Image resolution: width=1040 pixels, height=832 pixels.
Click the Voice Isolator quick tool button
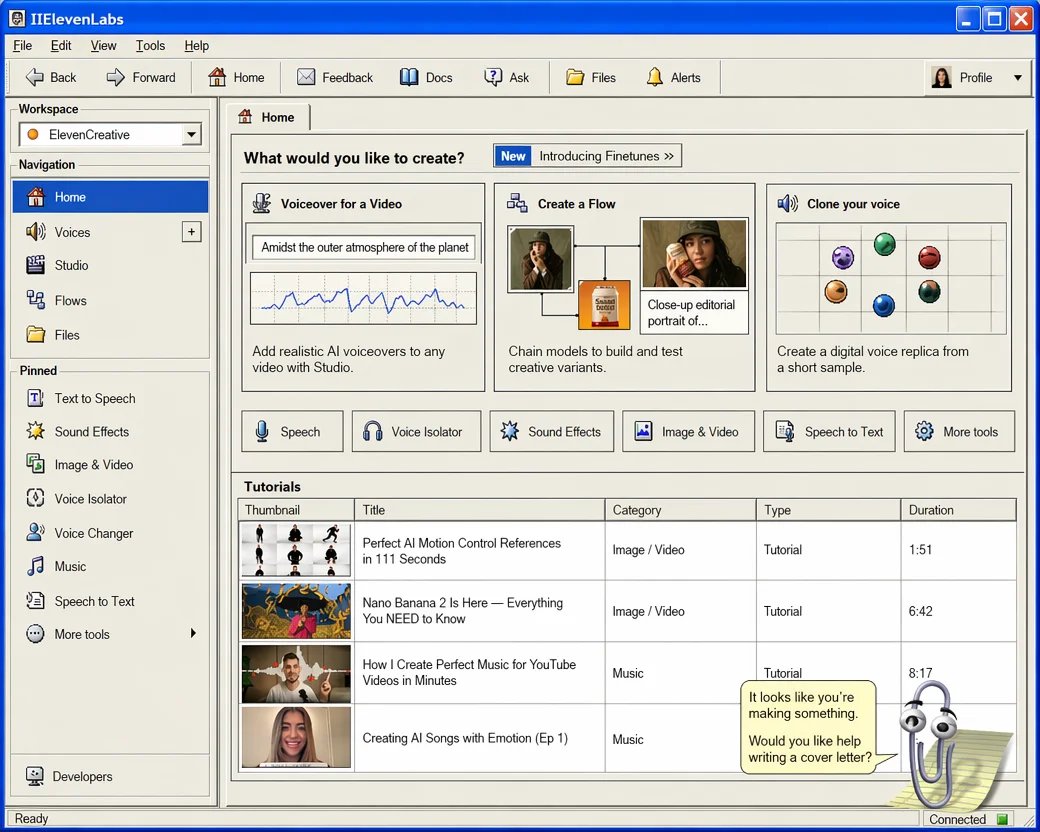click(417, 432)
